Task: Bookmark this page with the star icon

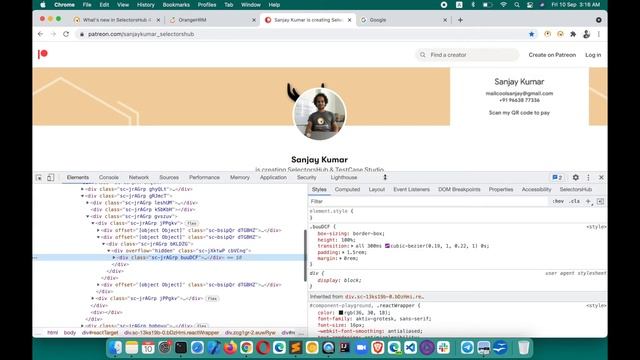Action: [531, 34]
